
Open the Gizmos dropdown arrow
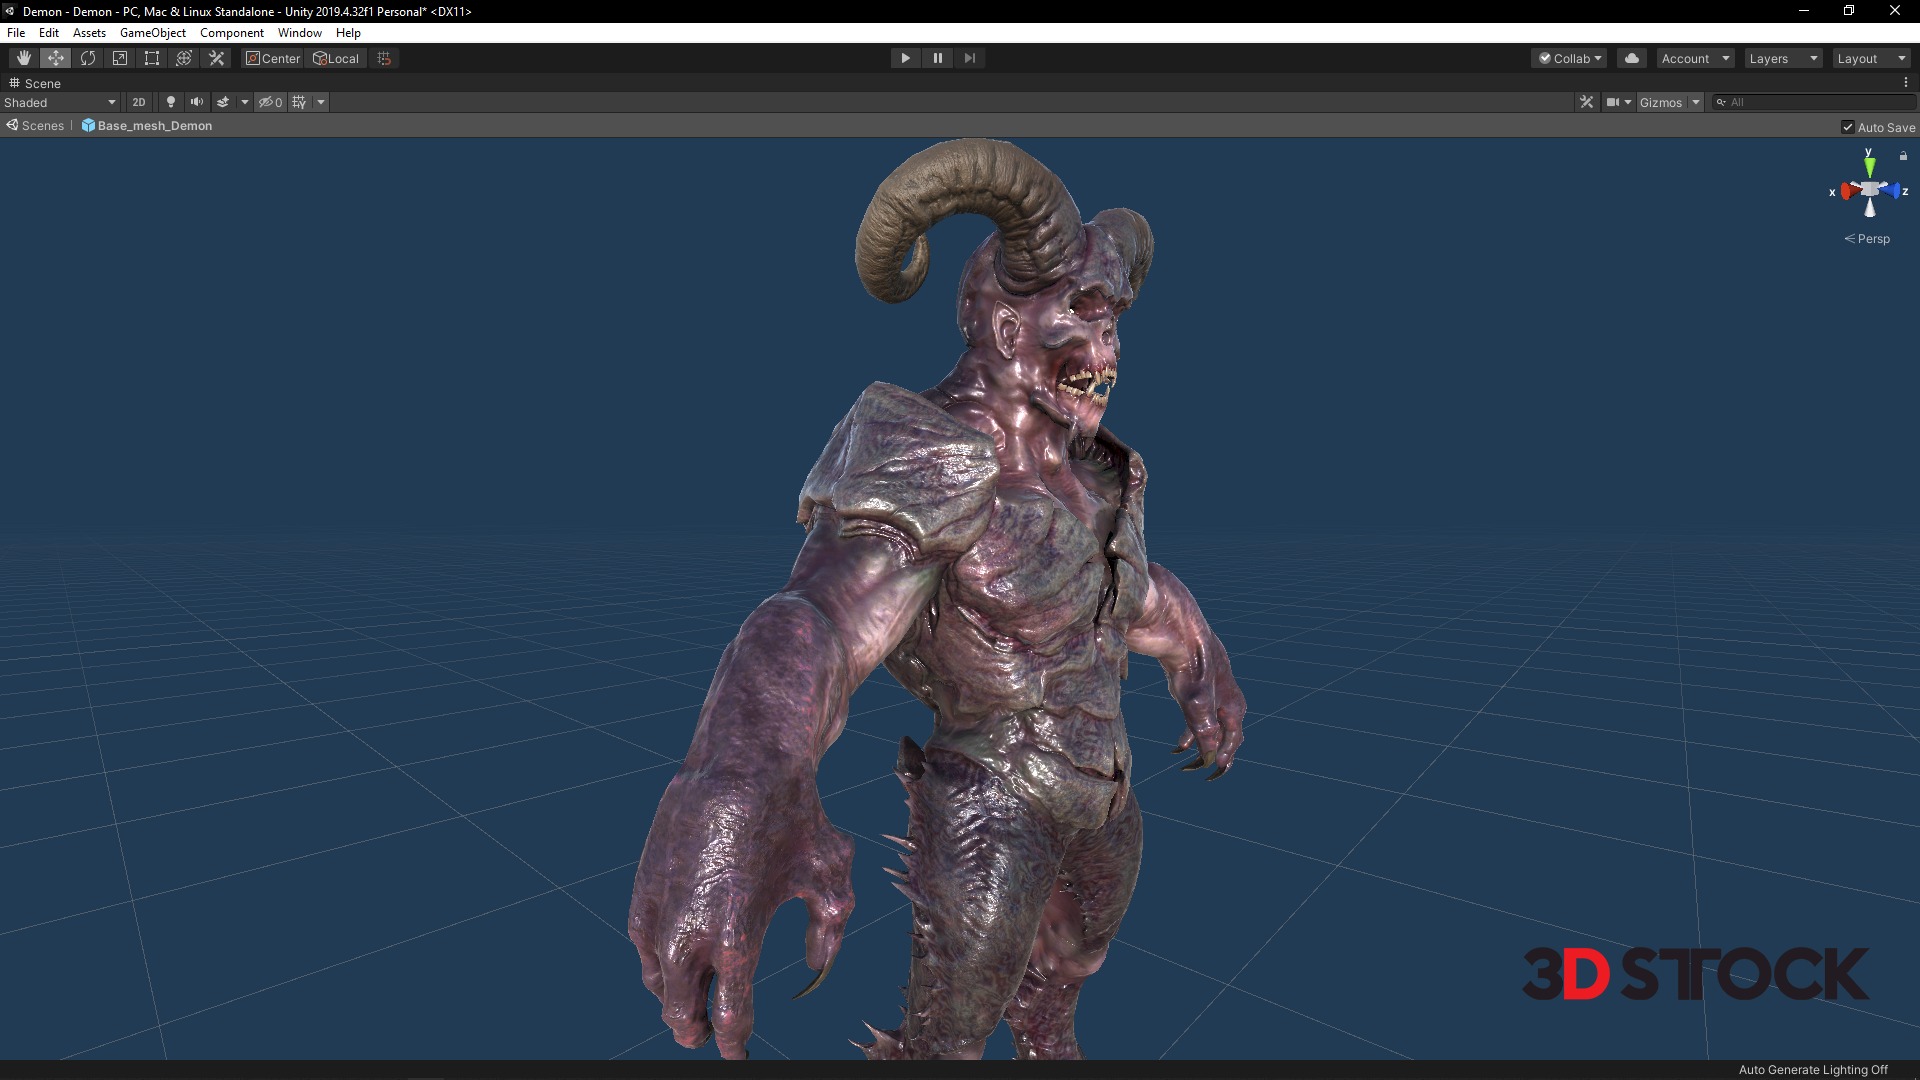tap(1695, 102)
